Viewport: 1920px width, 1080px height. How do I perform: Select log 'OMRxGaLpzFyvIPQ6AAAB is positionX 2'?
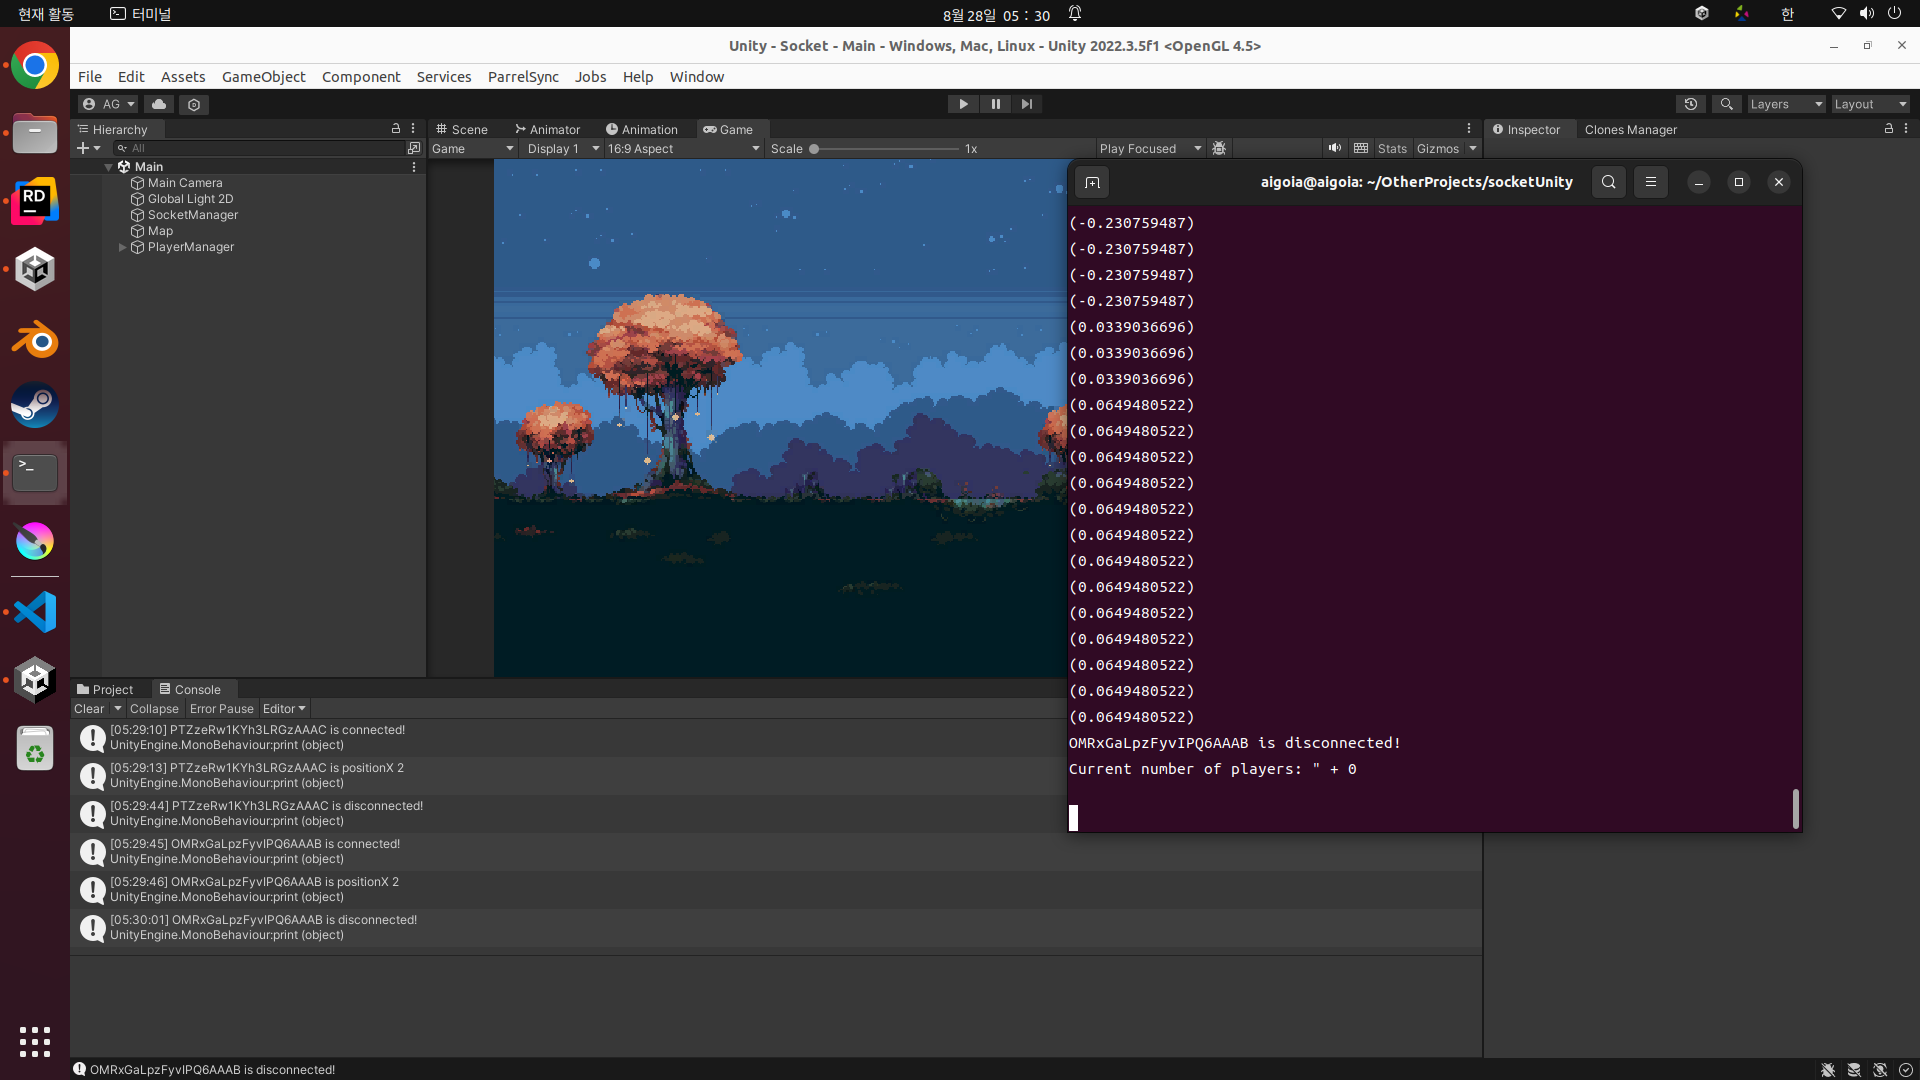[776, 889]
